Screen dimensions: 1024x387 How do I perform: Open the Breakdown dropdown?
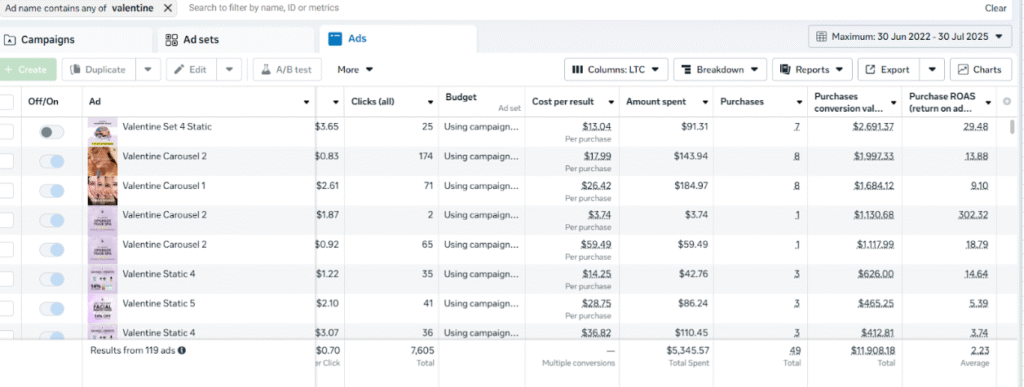(720, 70)
